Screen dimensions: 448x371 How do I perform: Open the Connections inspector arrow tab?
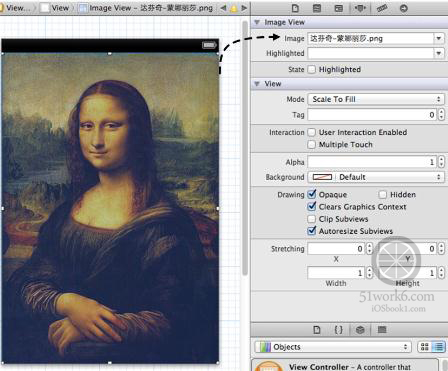click(x=404, y=8)
